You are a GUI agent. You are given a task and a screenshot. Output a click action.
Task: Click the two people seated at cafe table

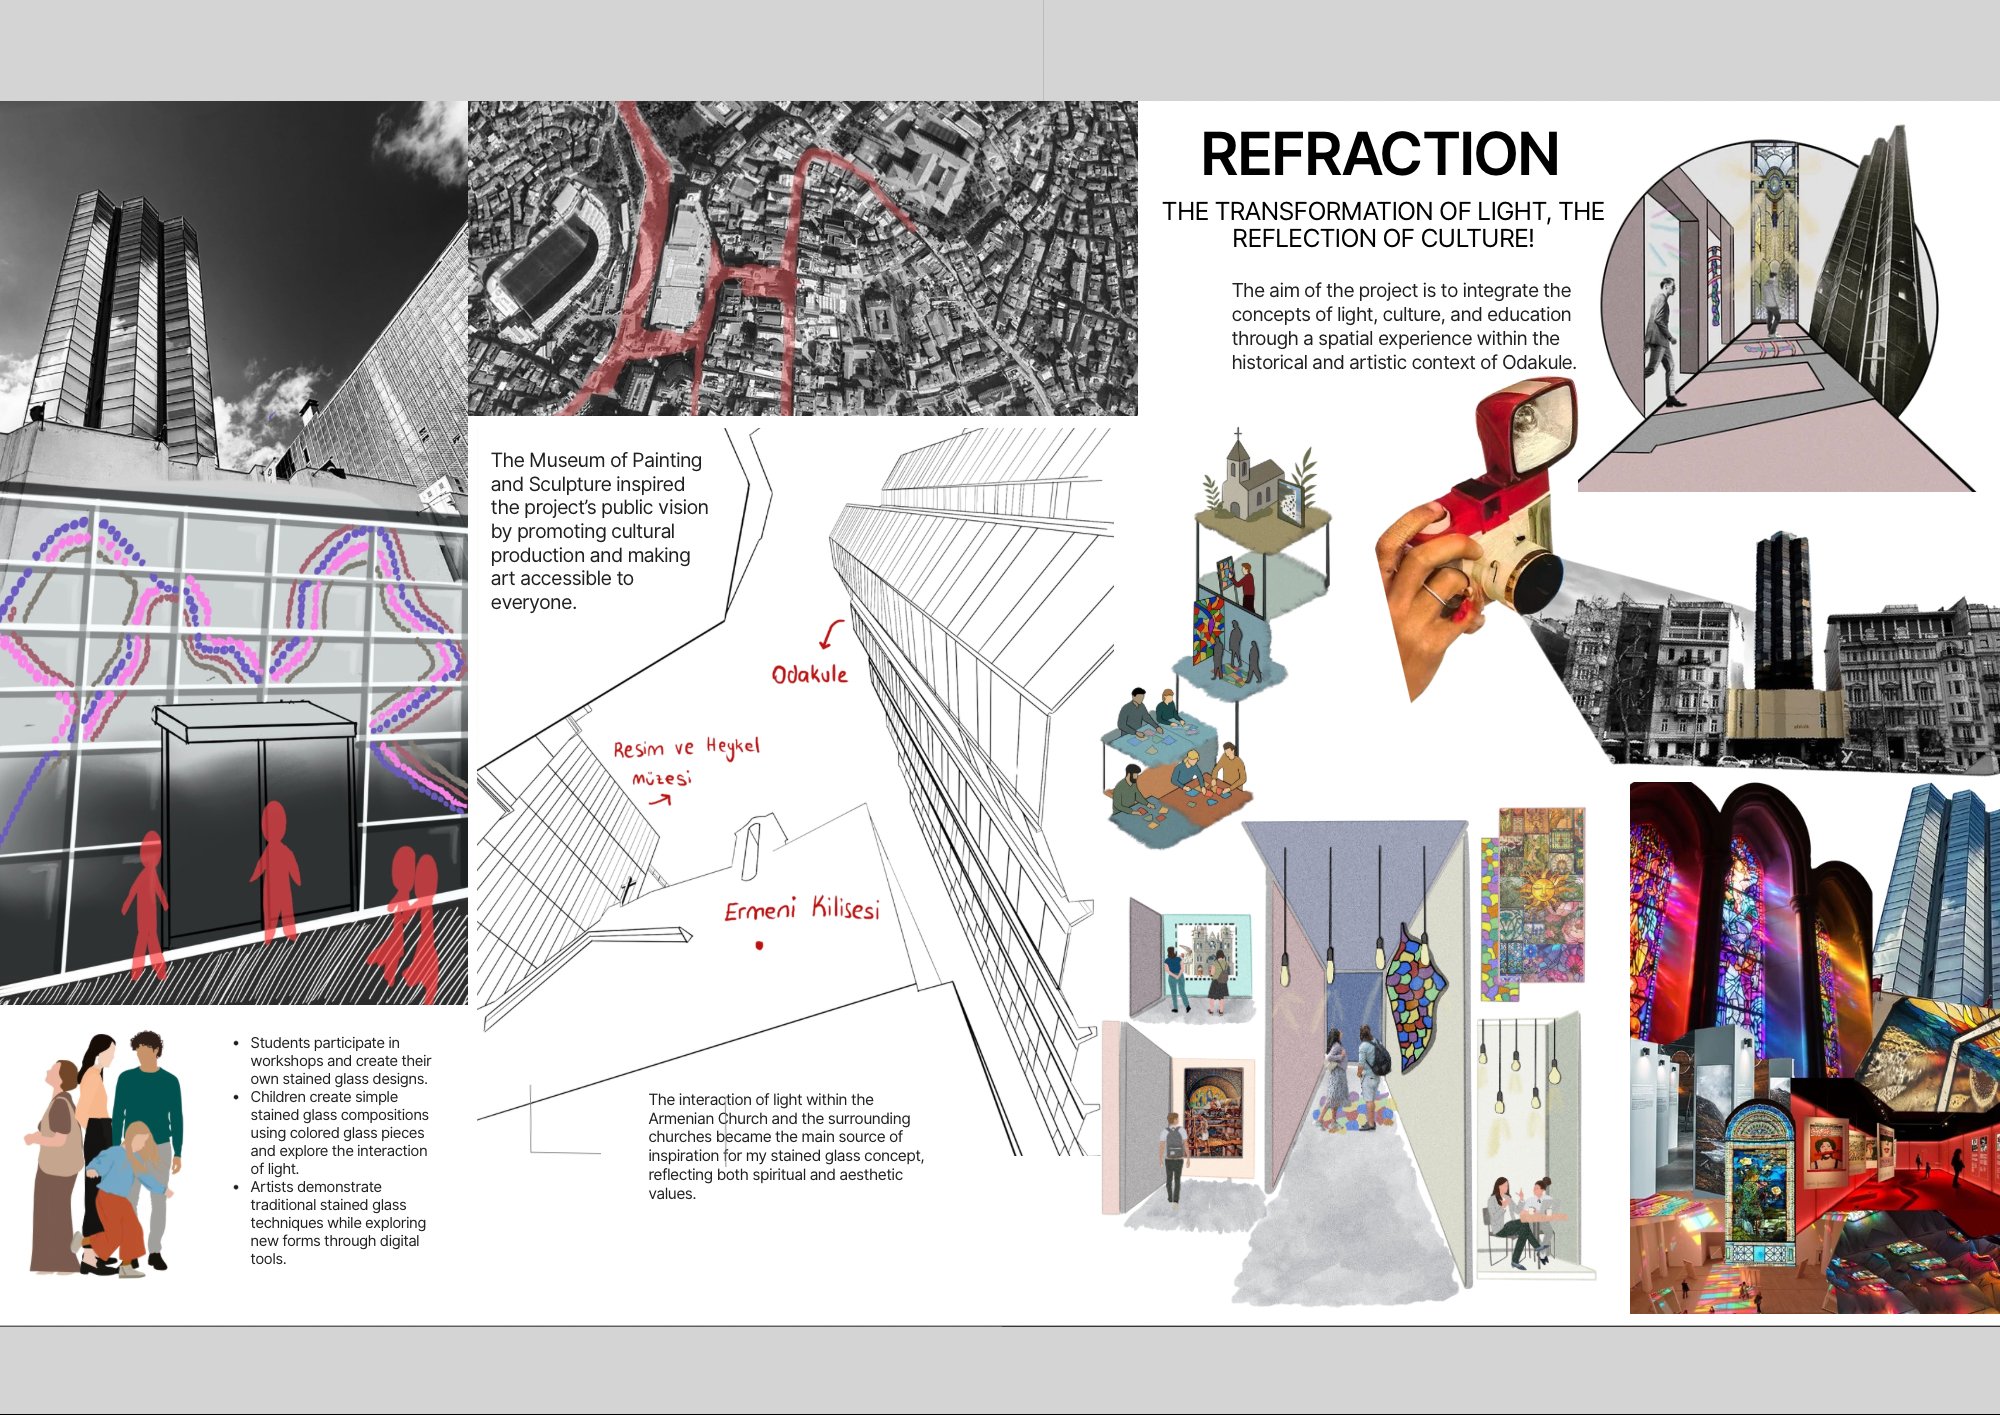(1522, 1222)
